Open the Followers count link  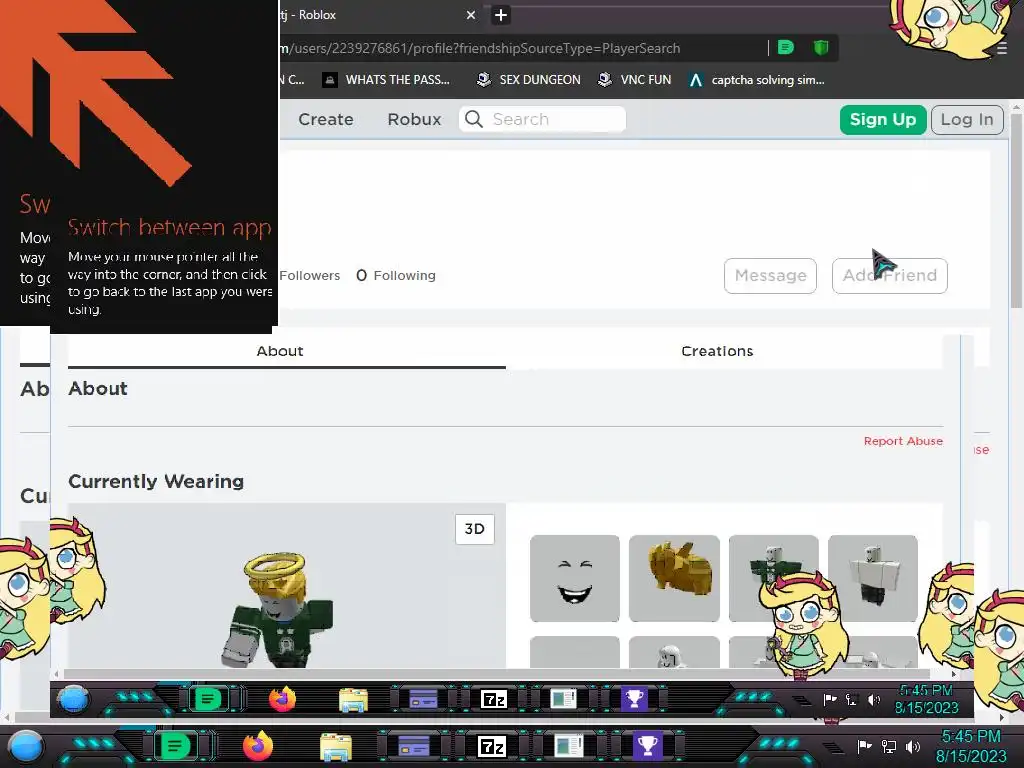(x=310, y=276)
